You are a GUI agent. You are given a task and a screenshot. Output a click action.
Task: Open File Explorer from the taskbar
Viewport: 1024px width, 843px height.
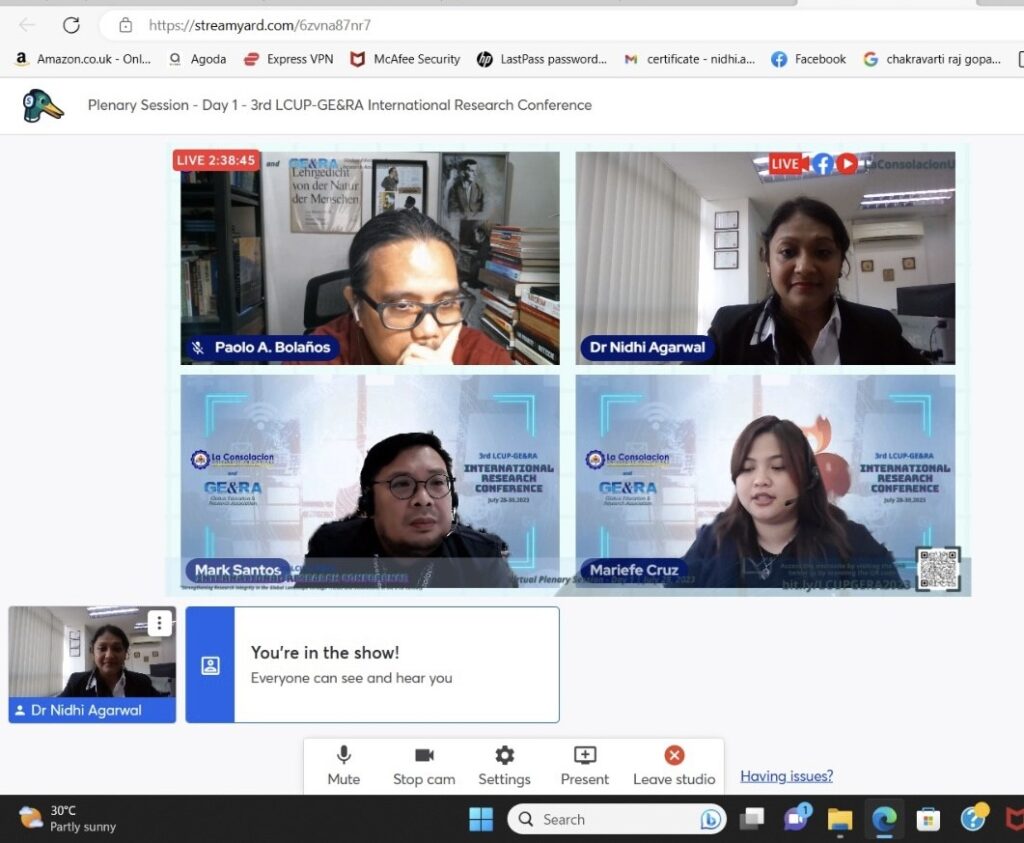[840, 819]
